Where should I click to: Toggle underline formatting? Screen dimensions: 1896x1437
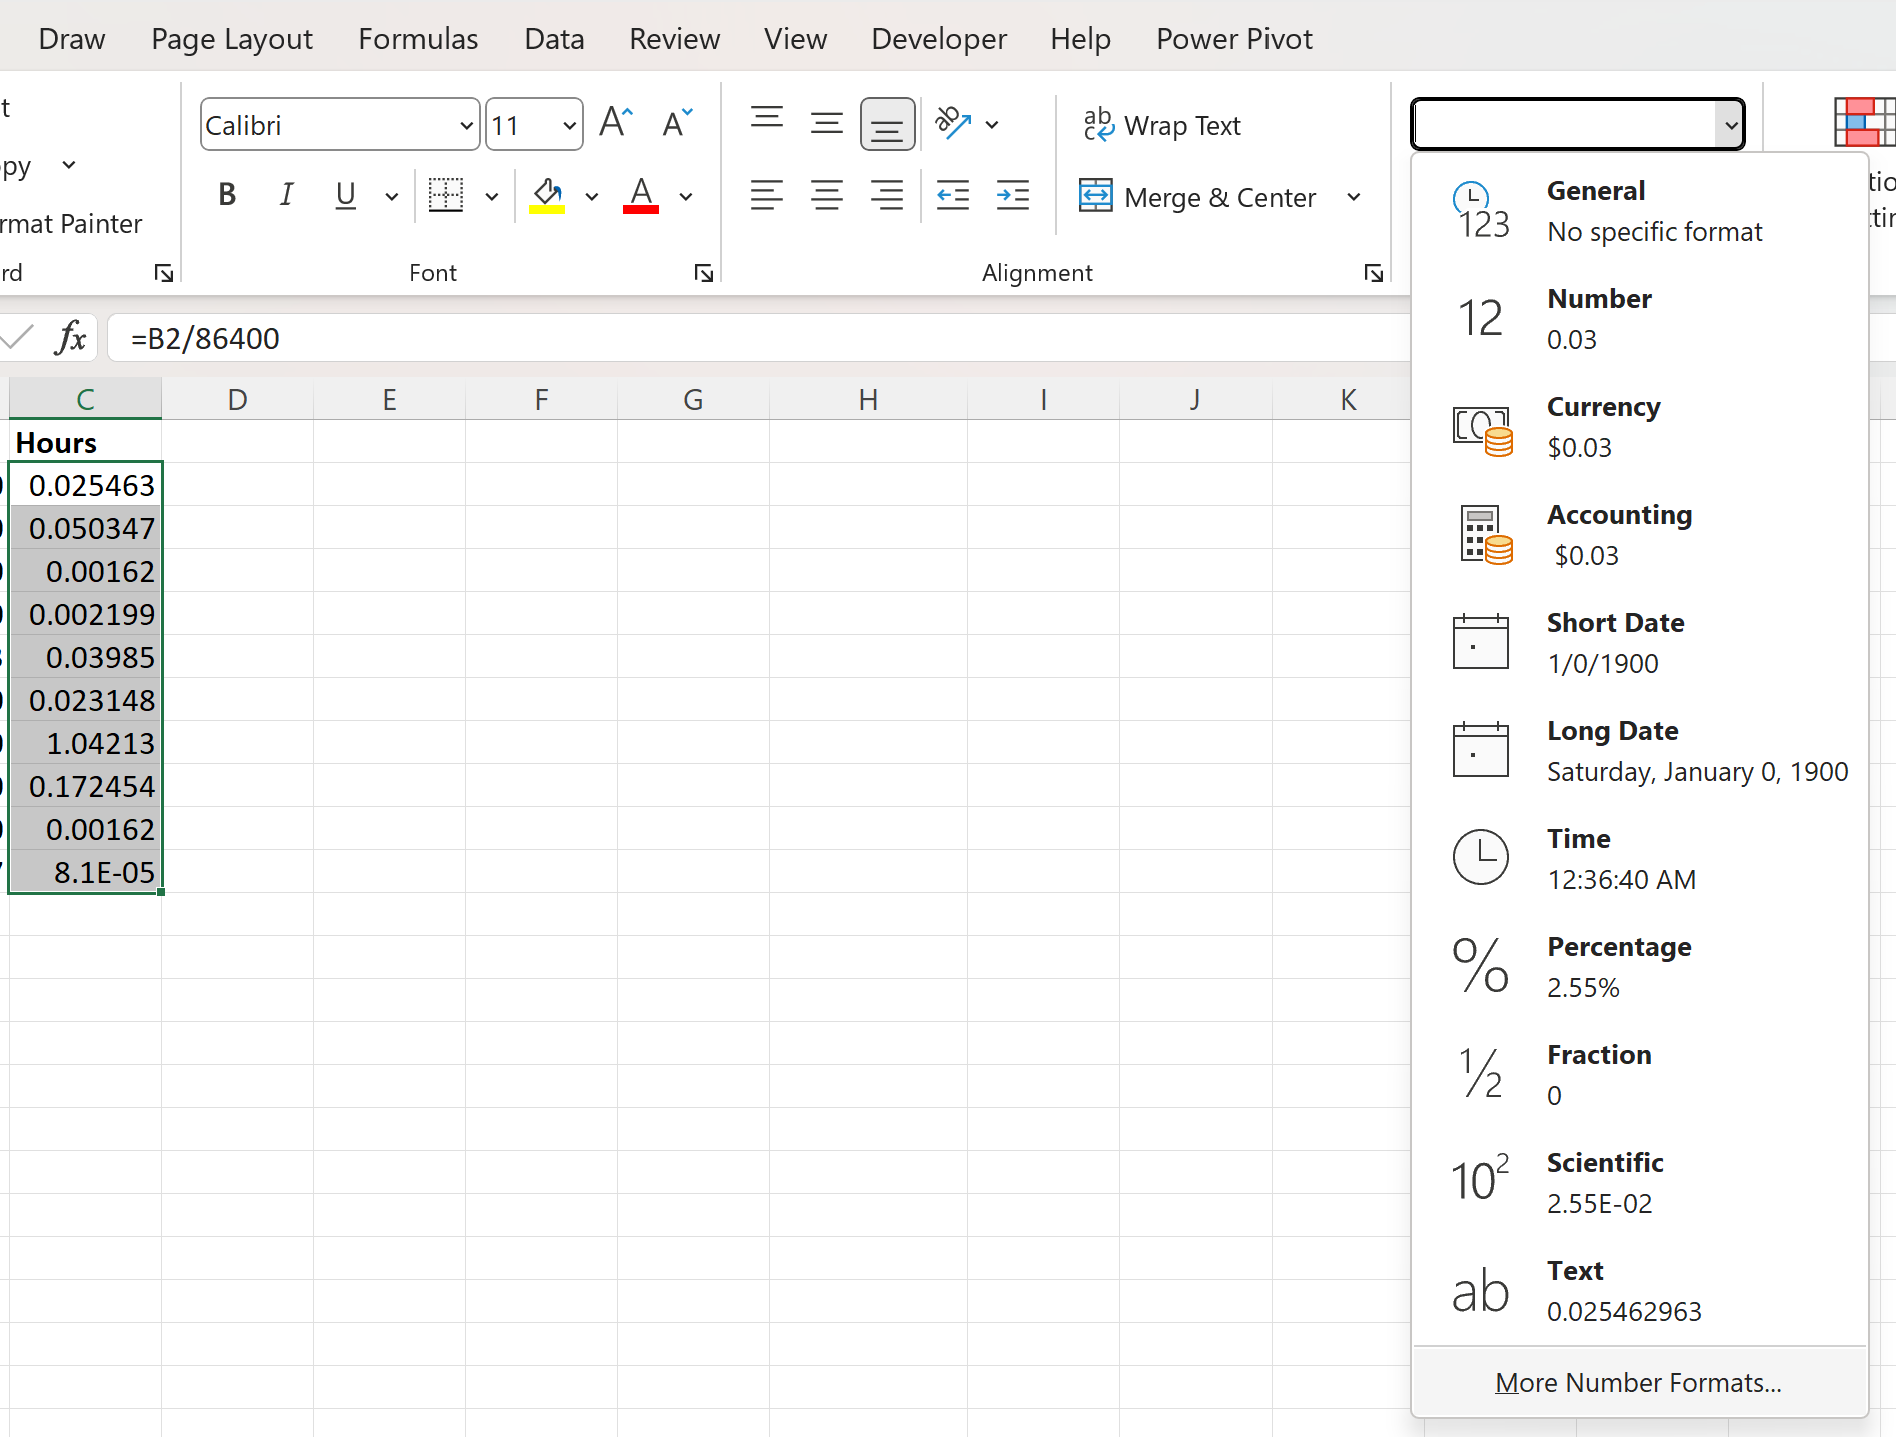345,195
